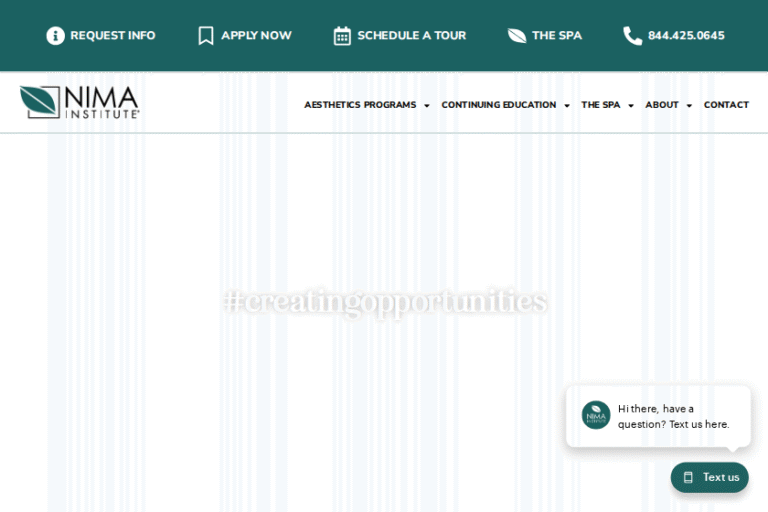Viewport: 768px width, 512px height.
Task: Click the NIMA avatar in chat bubble
Action: point(596,415)
